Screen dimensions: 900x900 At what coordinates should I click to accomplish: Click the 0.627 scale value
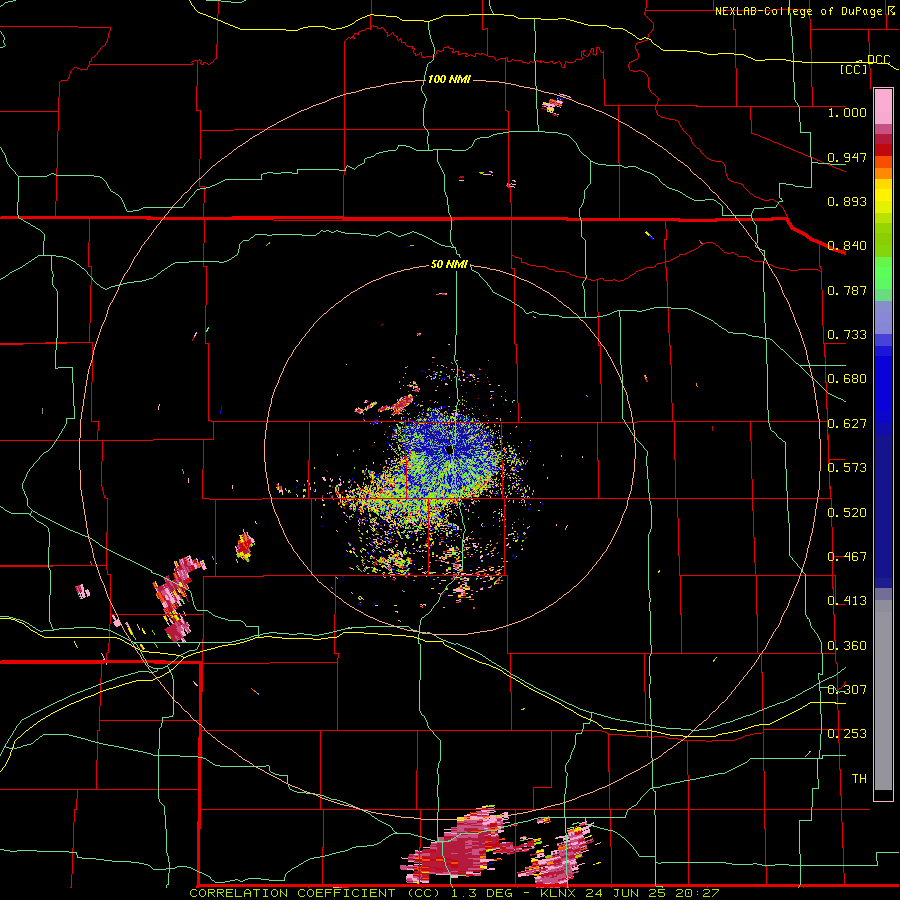847,424
